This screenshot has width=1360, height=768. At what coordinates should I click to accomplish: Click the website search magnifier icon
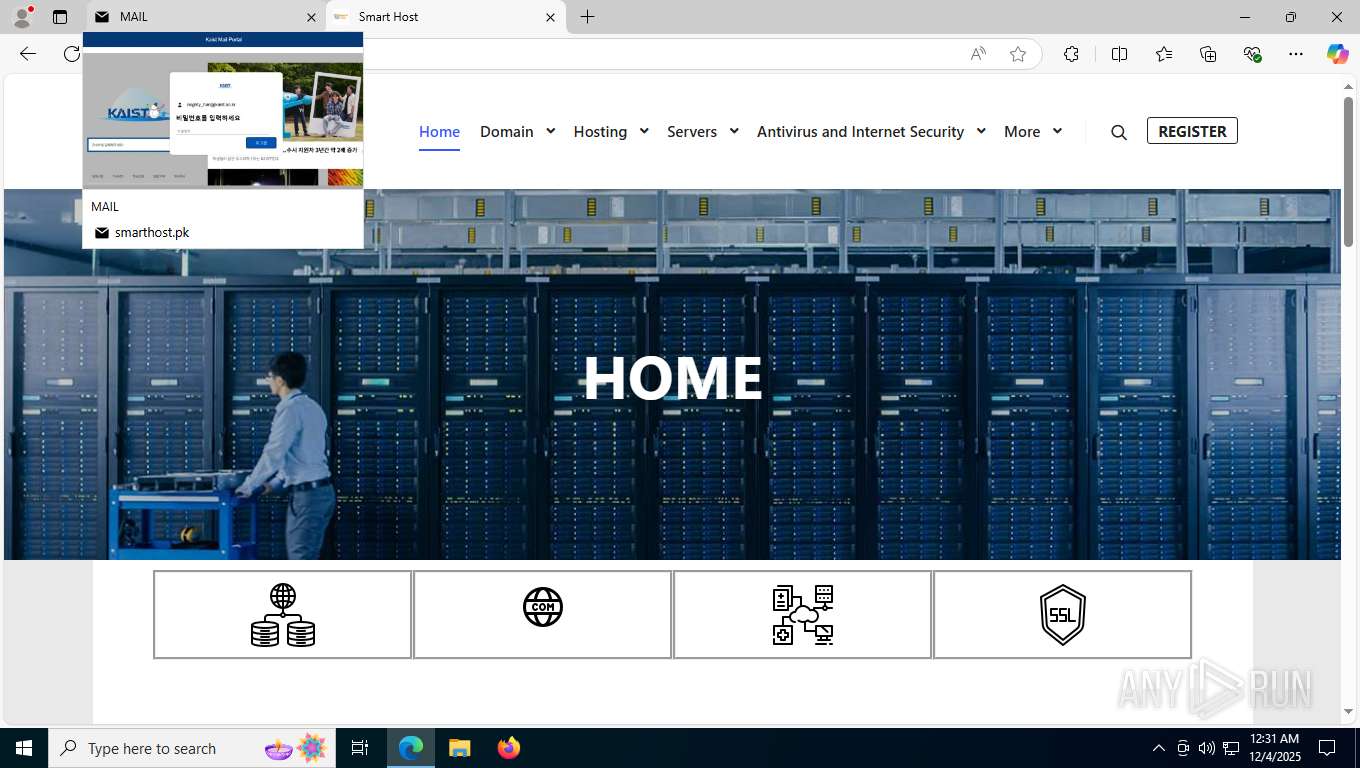click(1119, 132)
